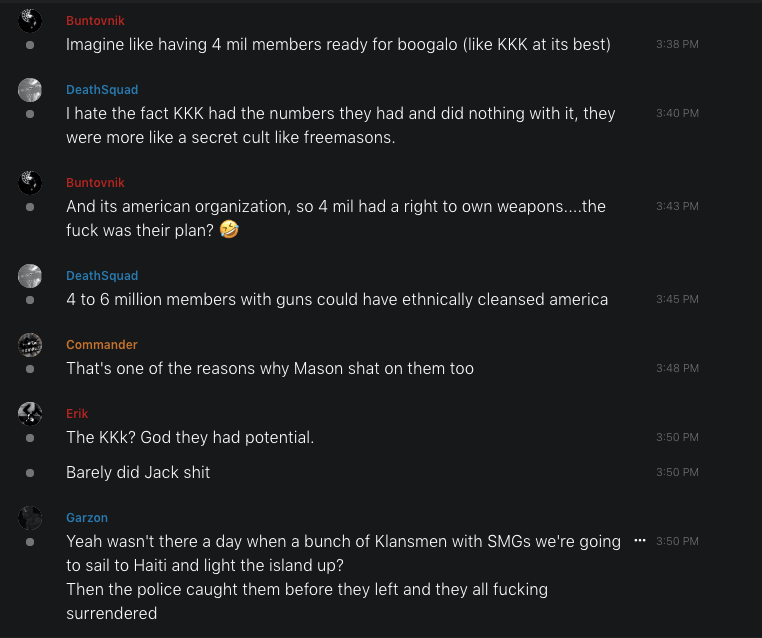
Task: Click the Garzon username
Action: (87, 518)
